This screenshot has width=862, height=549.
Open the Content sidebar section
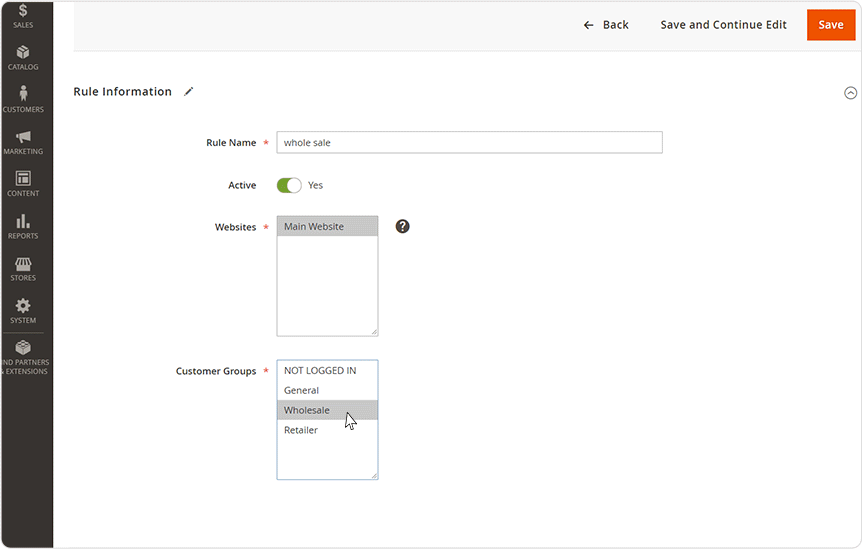pos(23,184)
